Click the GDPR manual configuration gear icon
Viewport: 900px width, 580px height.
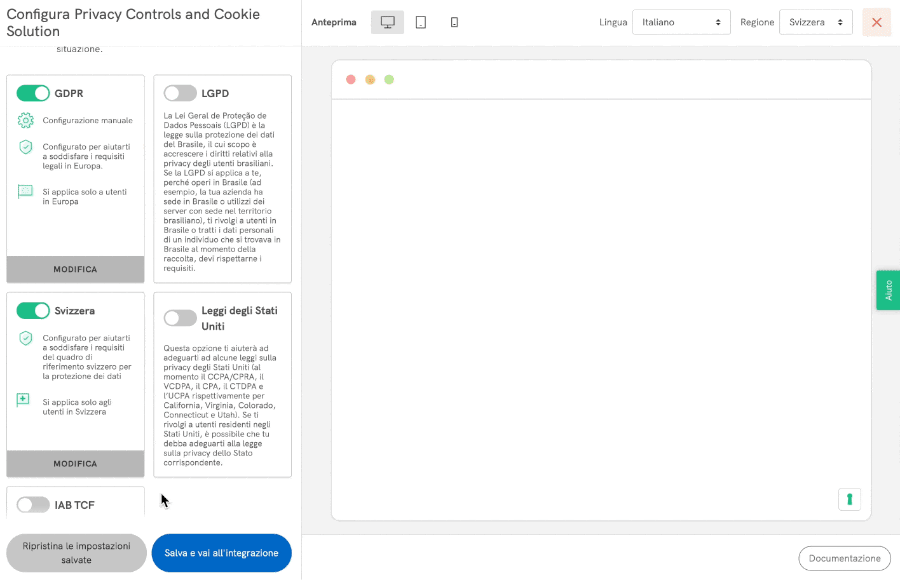[x=26, y=120]
